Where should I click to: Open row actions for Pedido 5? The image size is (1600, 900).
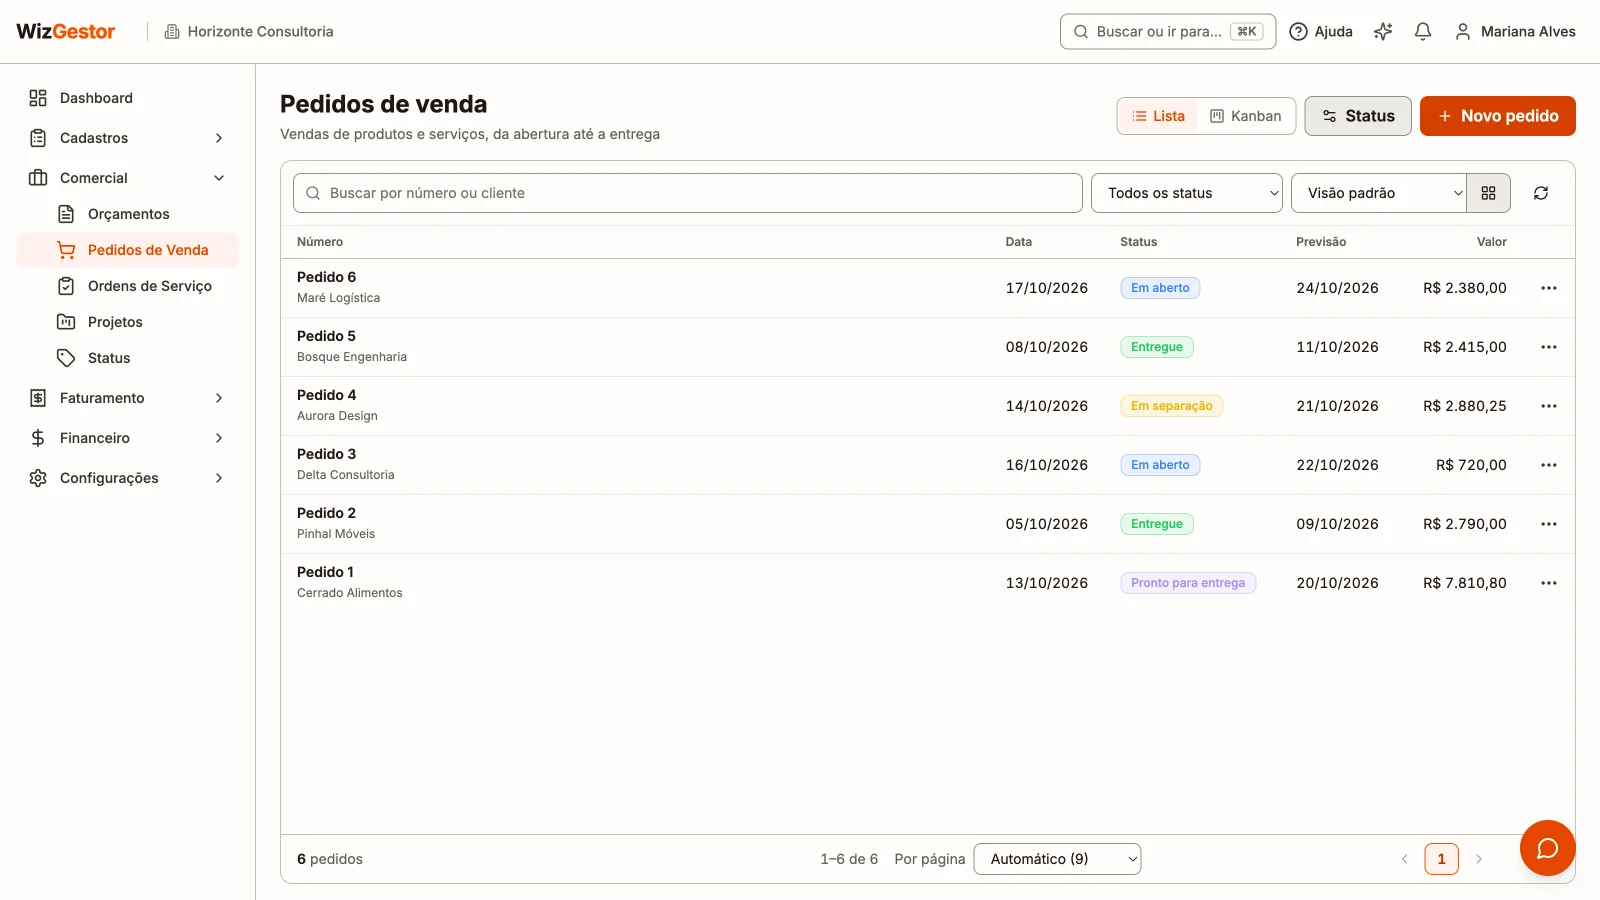point(1549,347)
